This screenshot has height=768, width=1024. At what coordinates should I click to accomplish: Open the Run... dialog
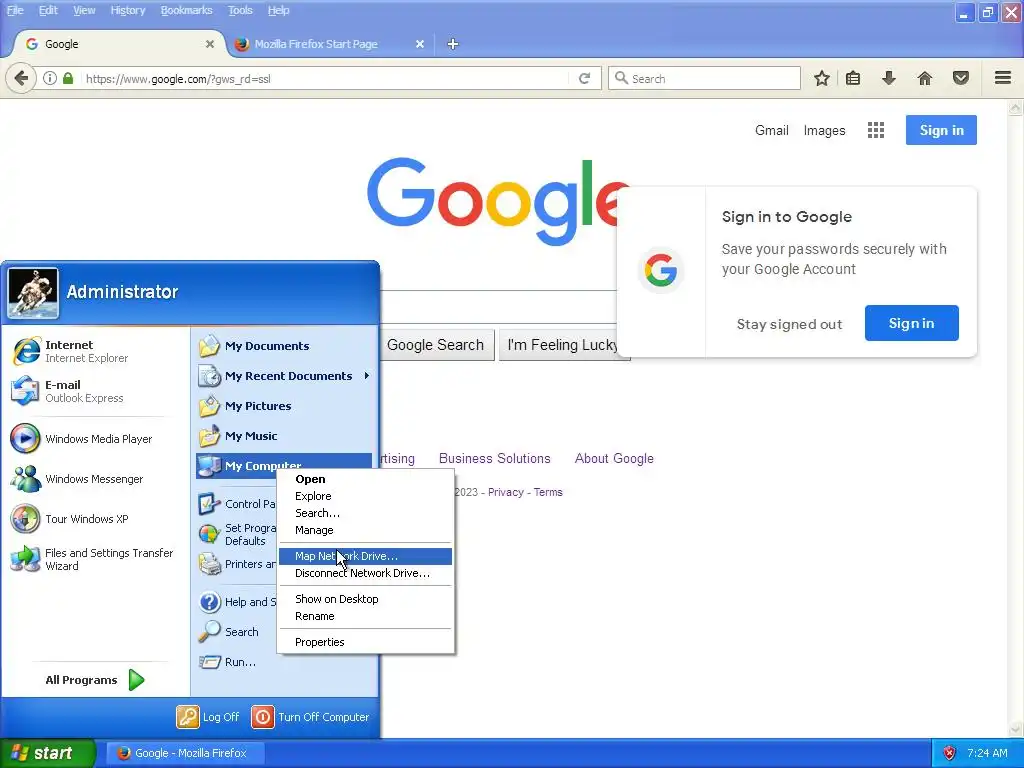236,662
